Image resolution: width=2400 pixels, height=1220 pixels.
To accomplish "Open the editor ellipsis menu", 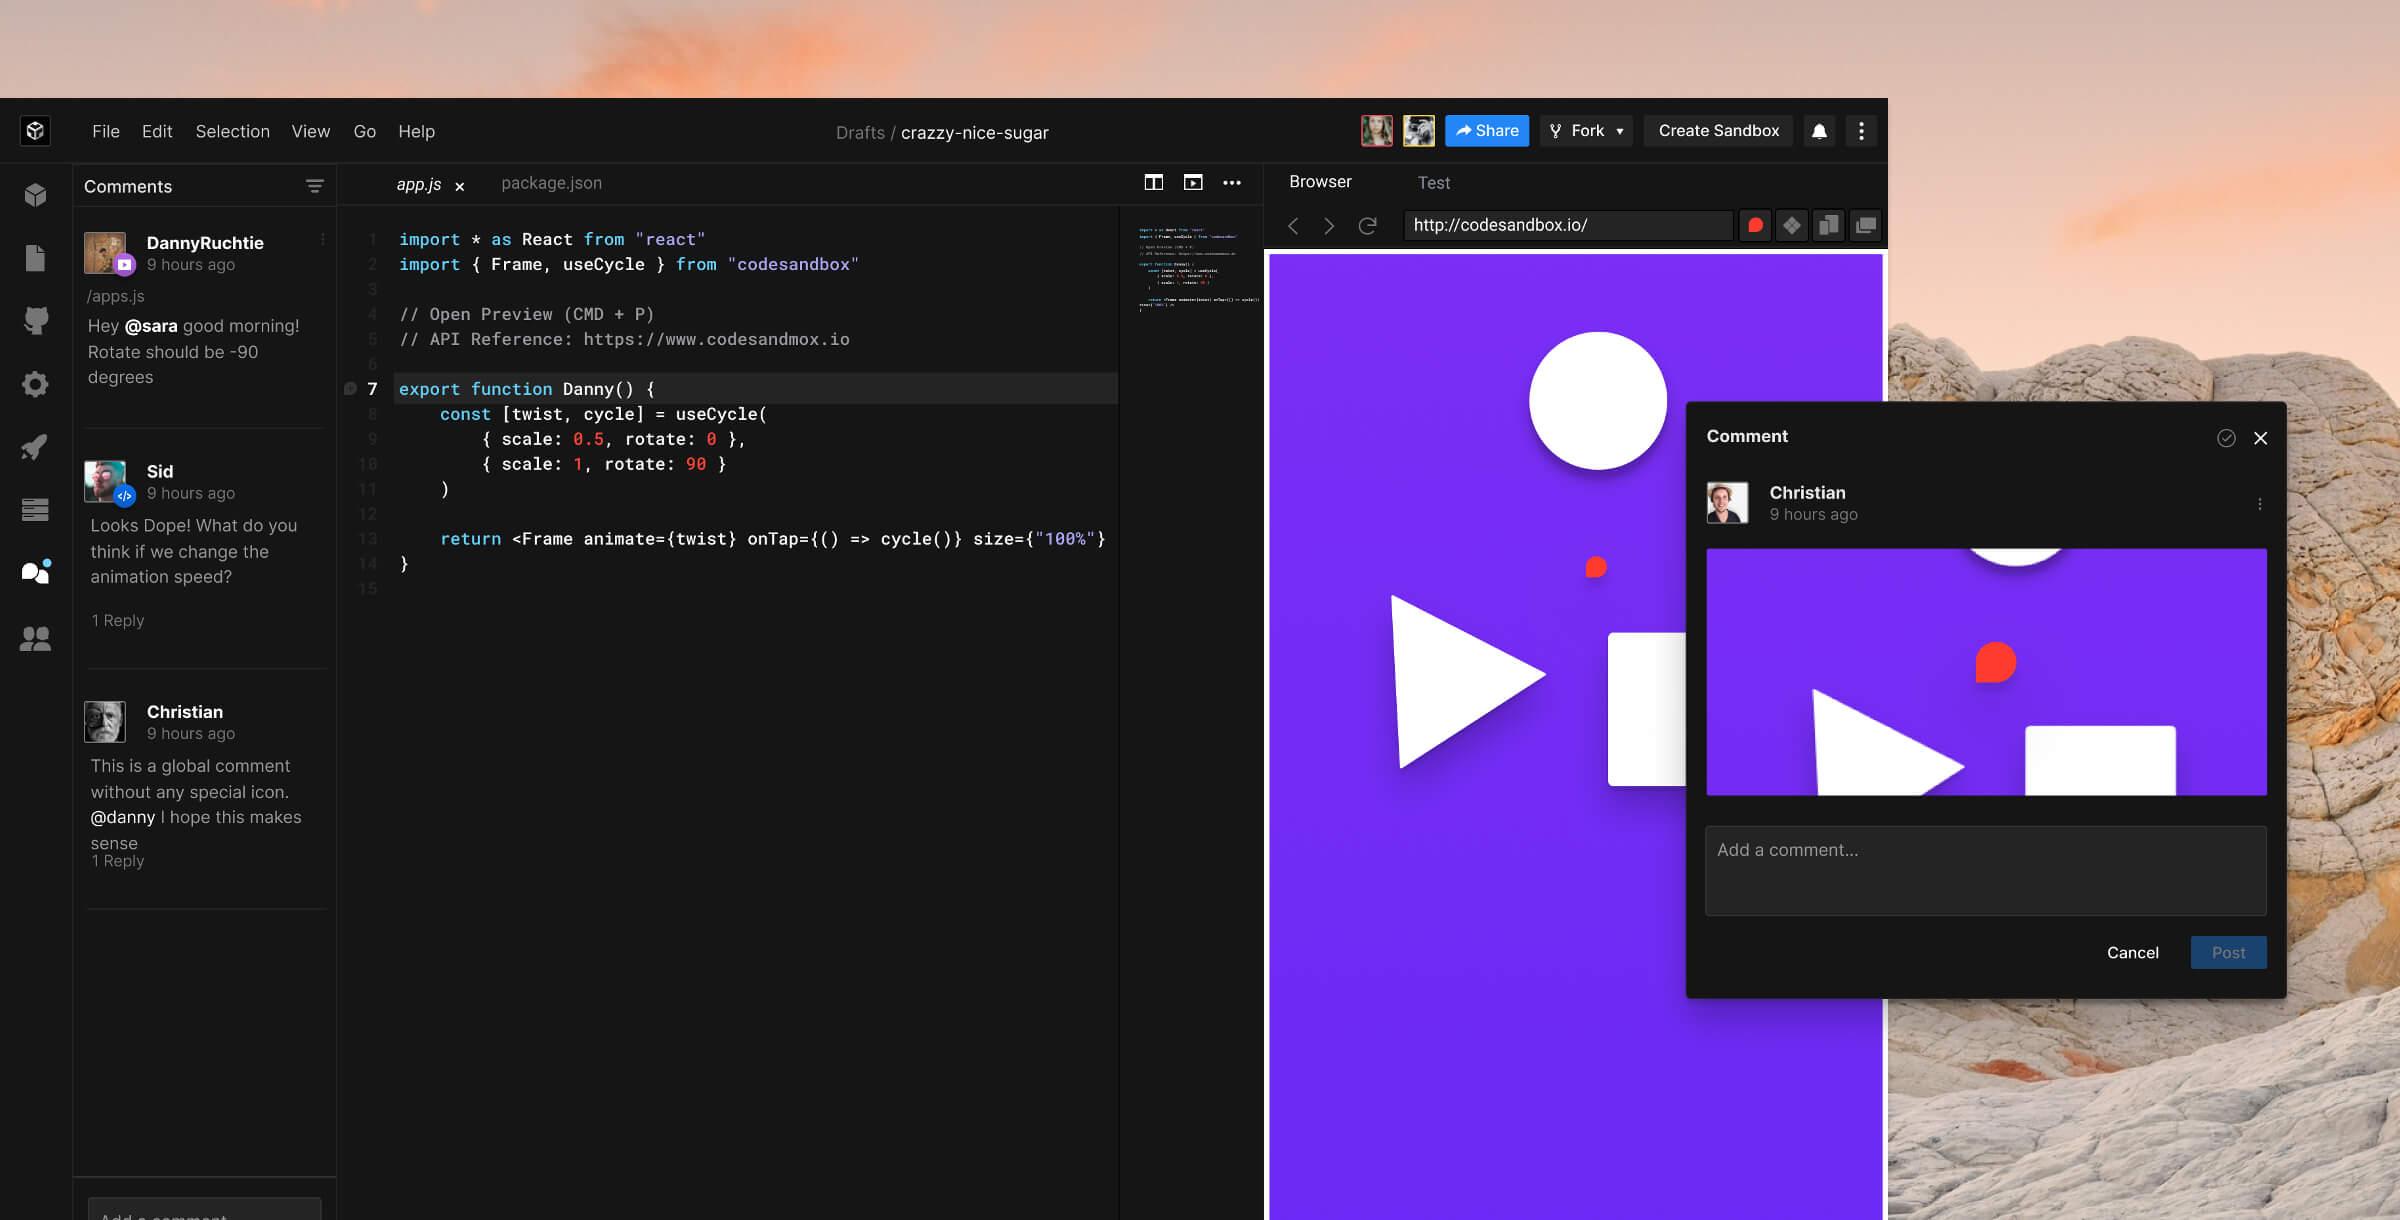I will [1232, 183].
